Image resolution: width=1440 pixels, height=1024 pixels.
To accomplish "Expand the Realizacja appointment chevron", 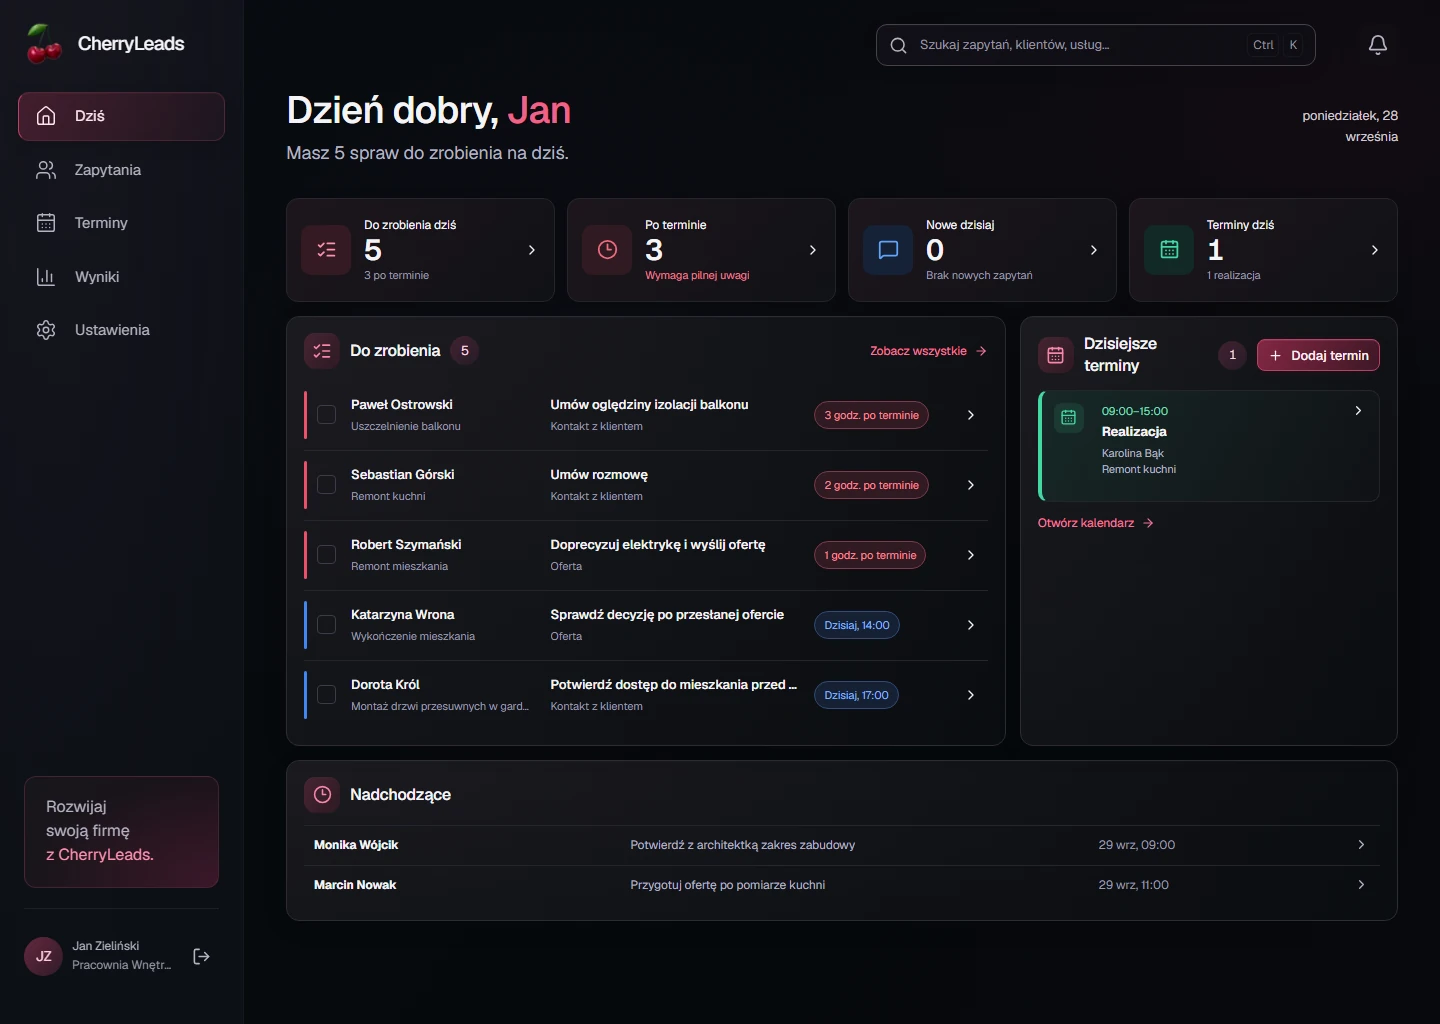I will 1358,411.
